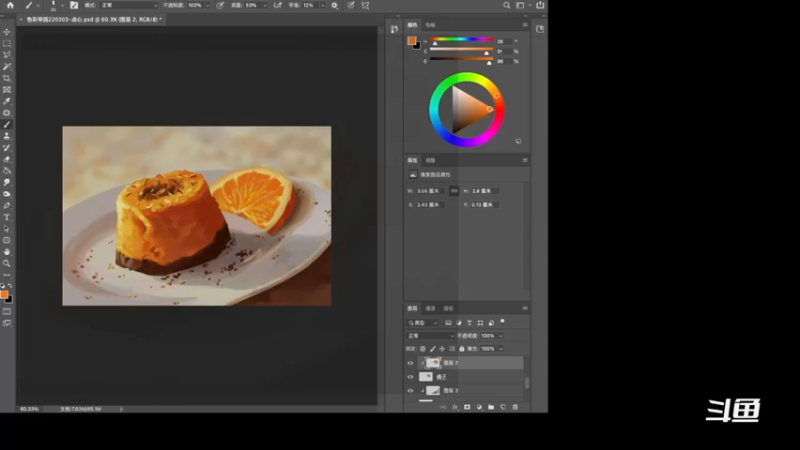The height and width of the screenshot is (450, 800).
Task: Add a layer style with fx icon
Action: click(455, 407)
